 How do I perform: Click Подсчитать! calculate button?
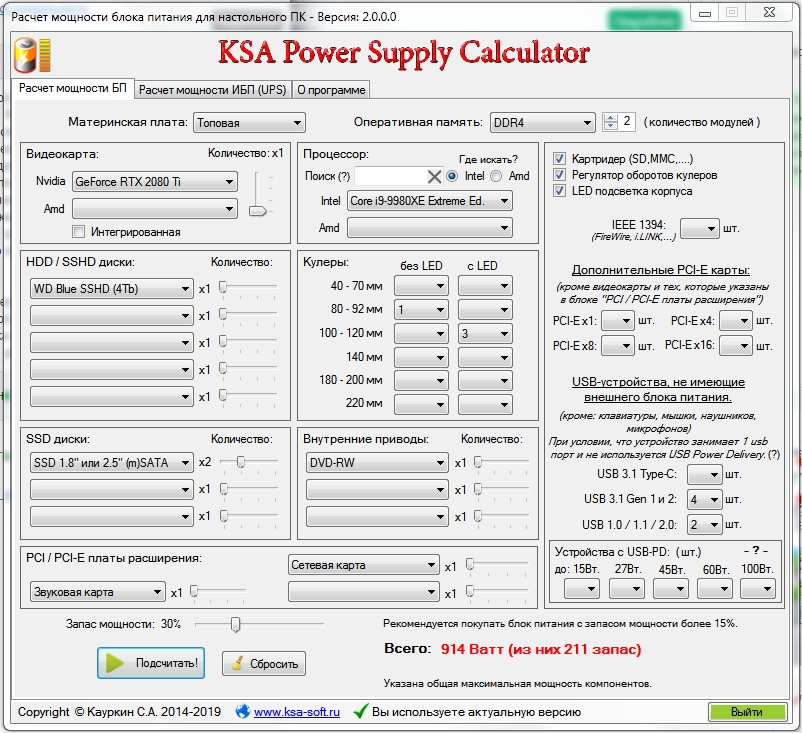pos(151,663)
